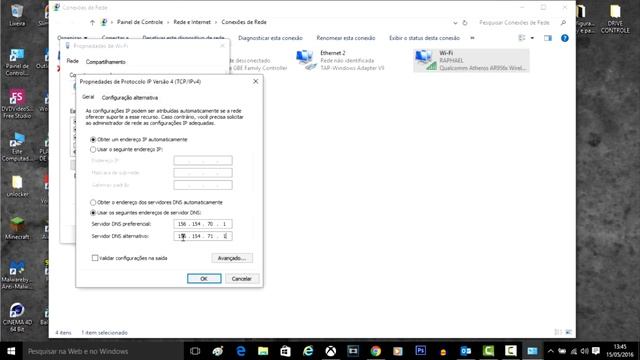Open Outlook from taskbar
The image size is (640, 360).
466,351
